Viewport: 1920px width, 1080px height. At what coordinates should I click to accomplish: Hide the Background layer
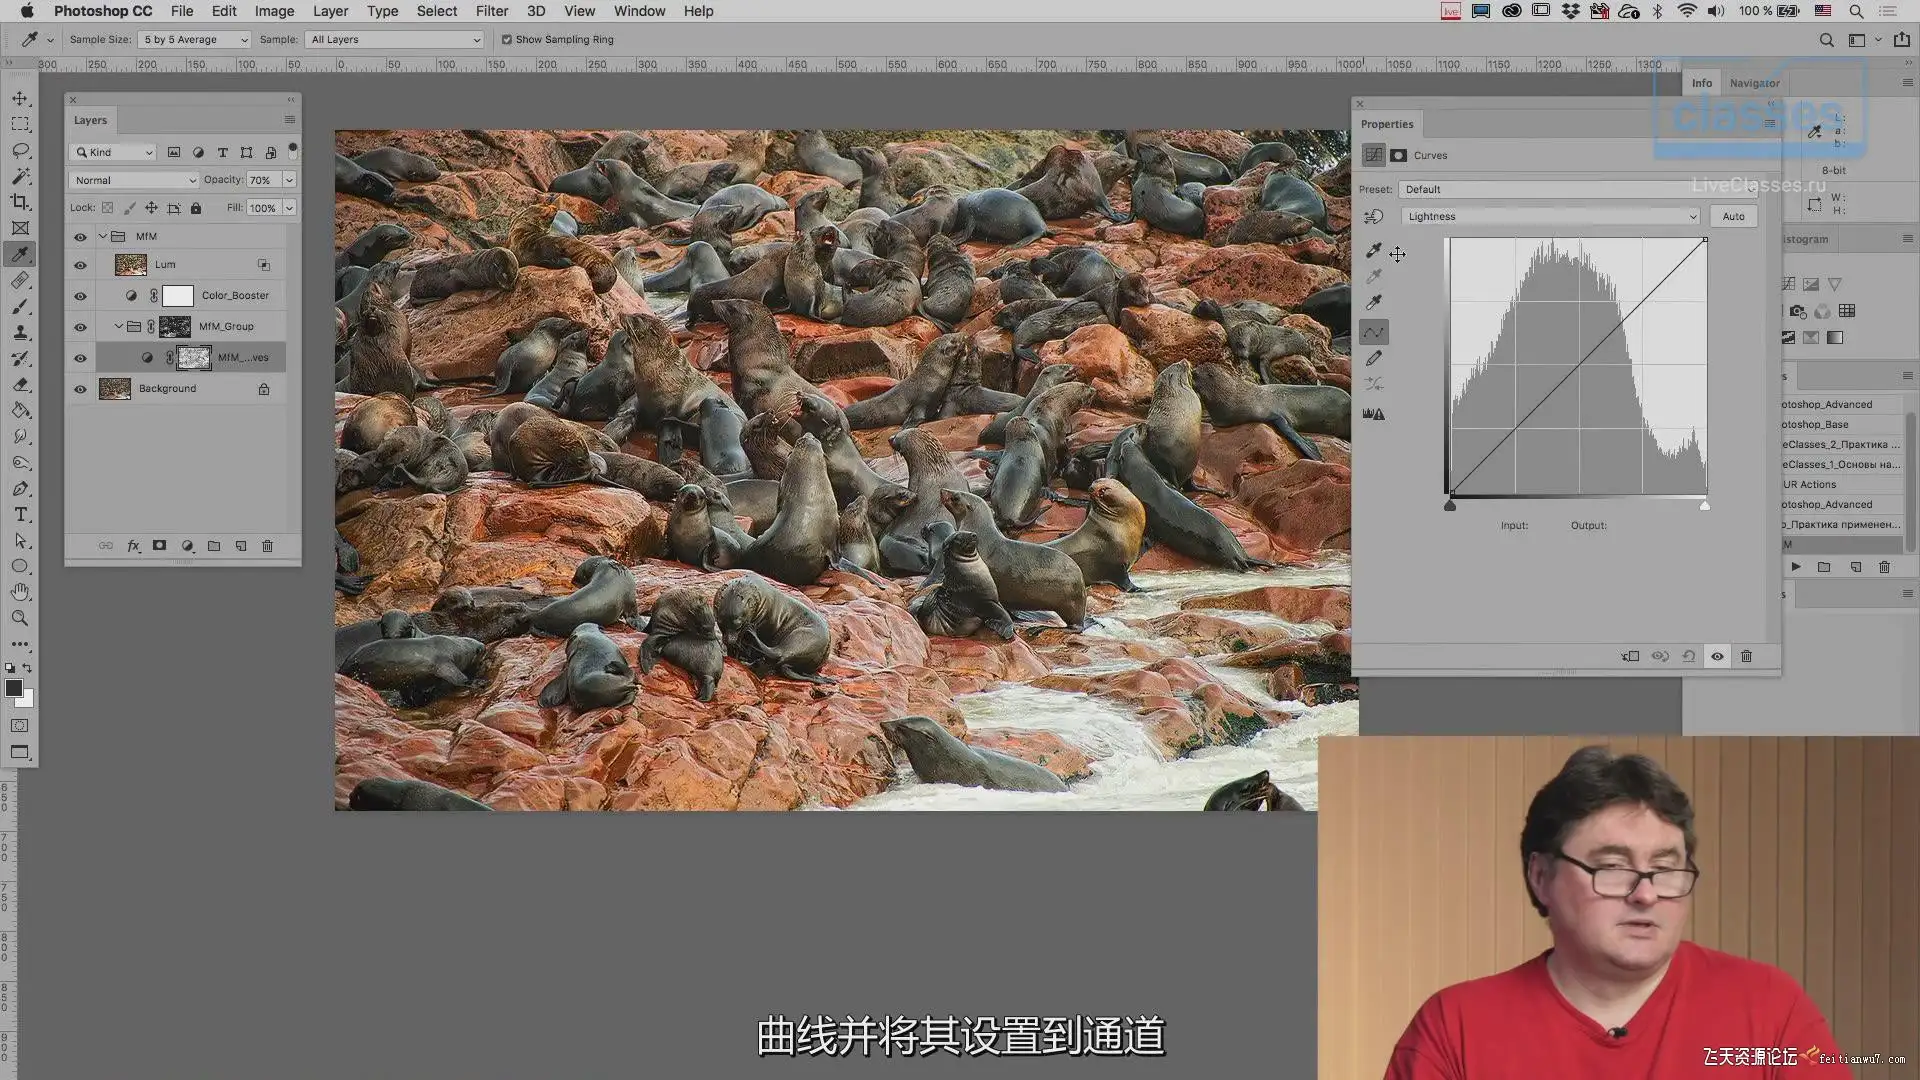click(x=80, y=389)
